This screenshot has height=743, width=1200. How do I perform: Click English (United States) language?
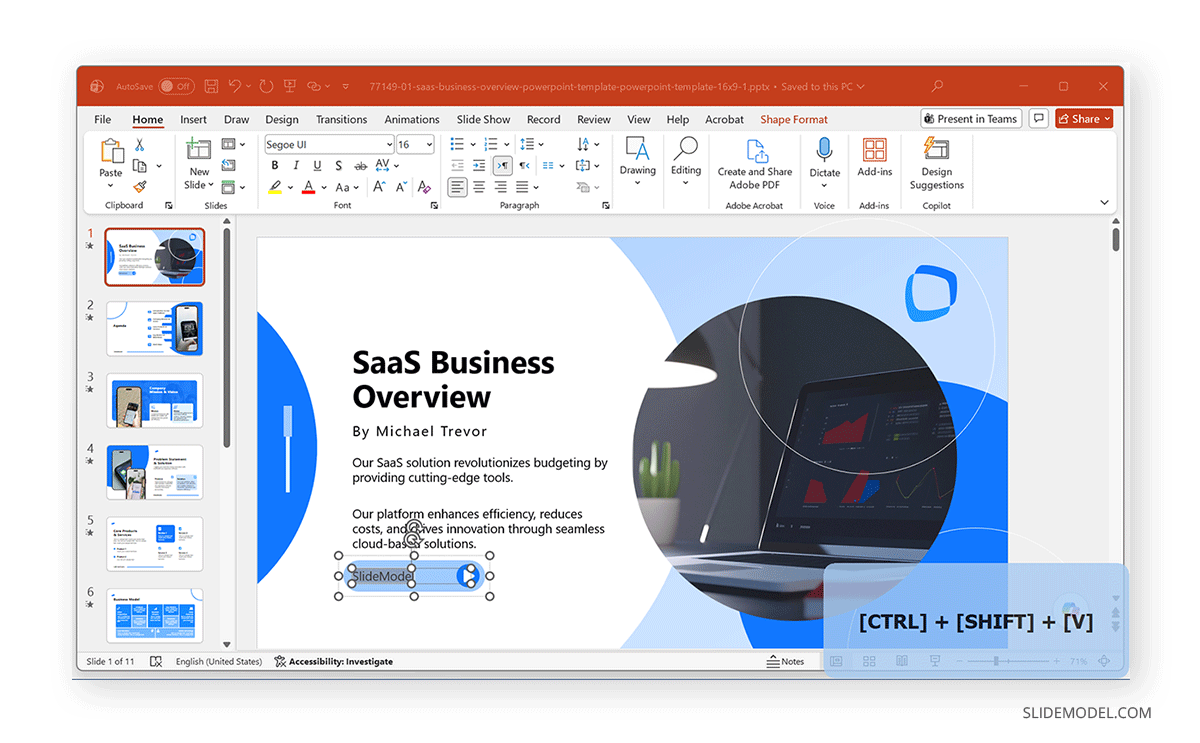219,661
